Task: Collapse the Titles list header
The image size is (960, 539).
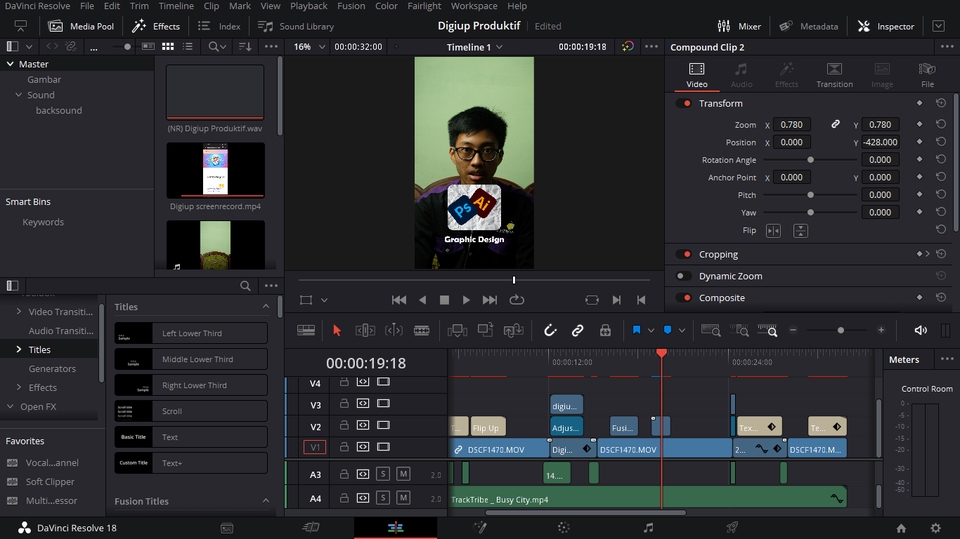Action: pyautogui.click(x=266, y=306)
